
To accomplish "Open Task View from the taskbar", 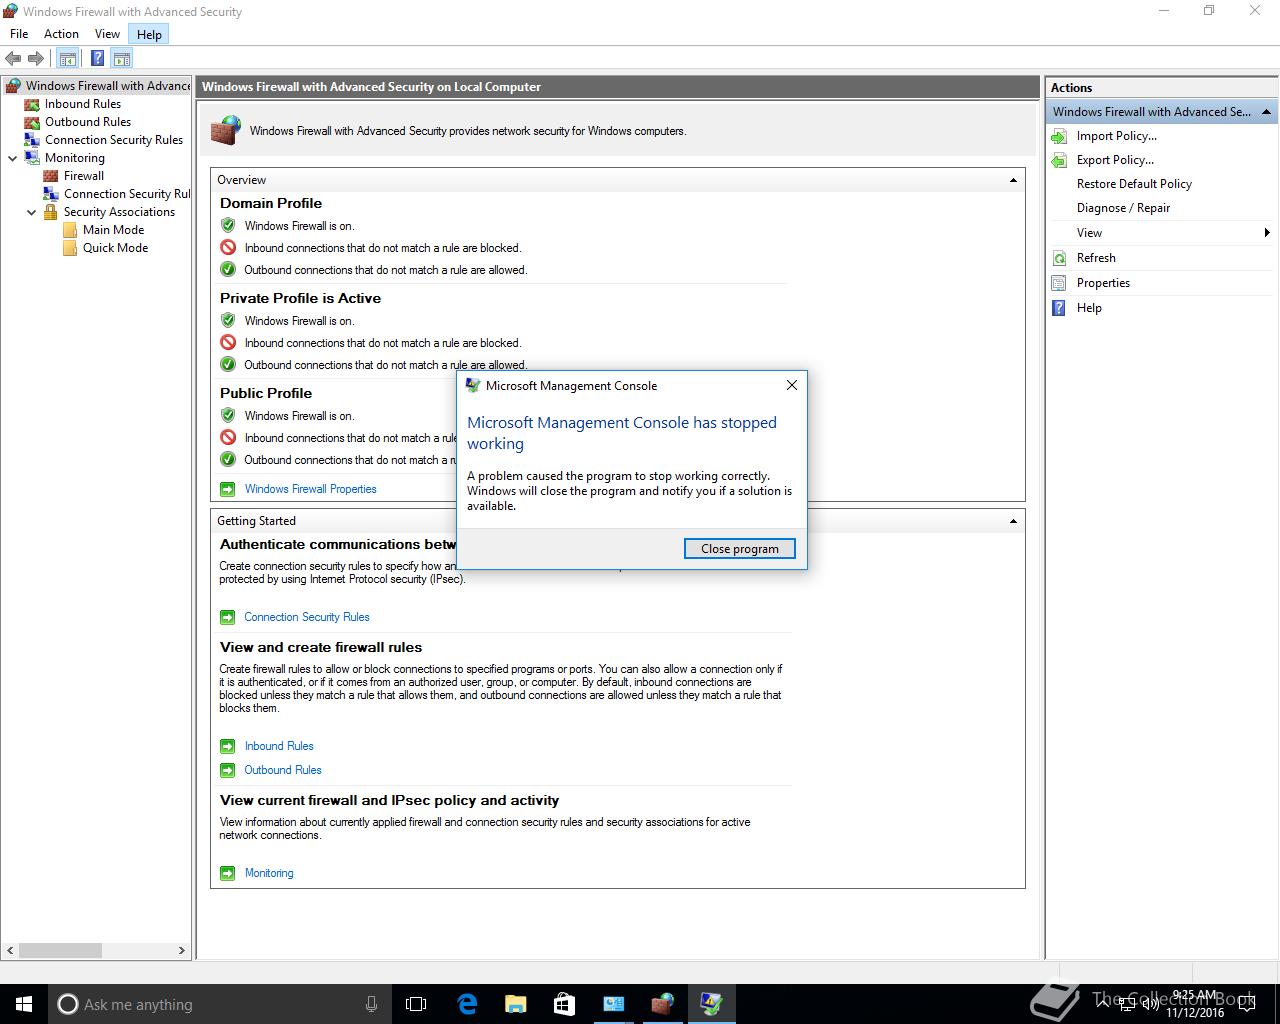I will (416, 1004).
